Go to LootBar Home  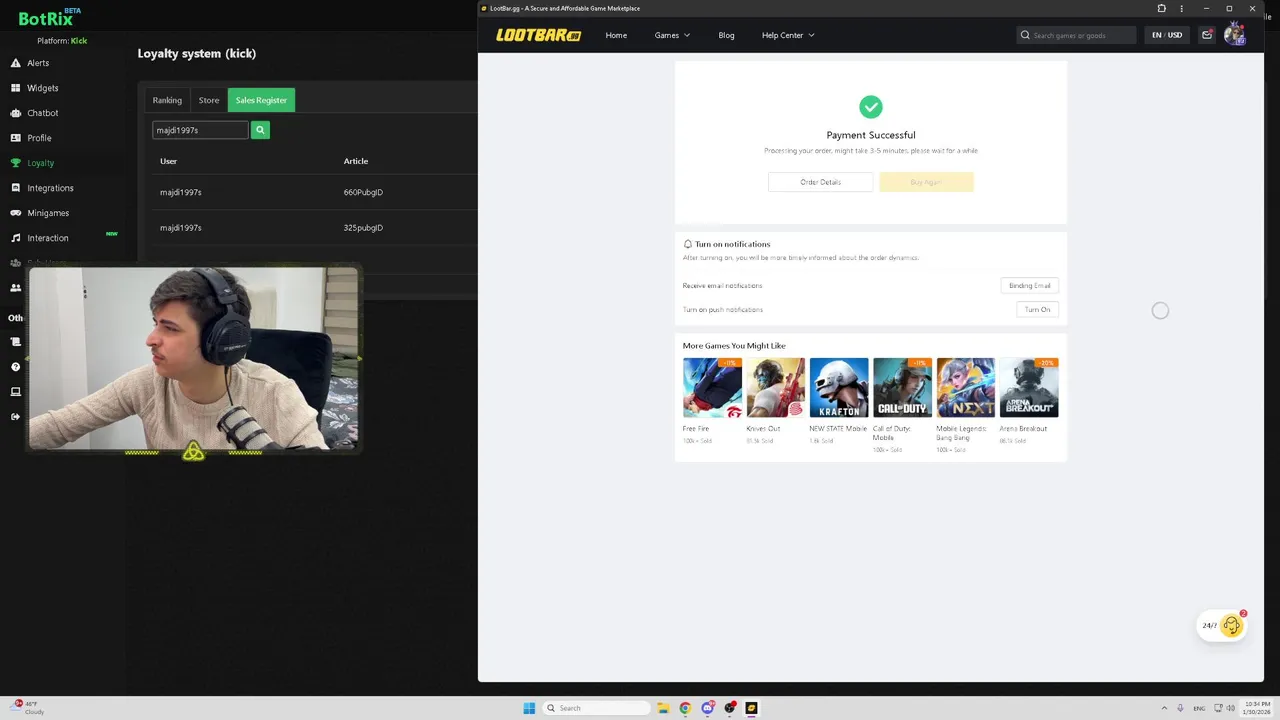(616, 35)
